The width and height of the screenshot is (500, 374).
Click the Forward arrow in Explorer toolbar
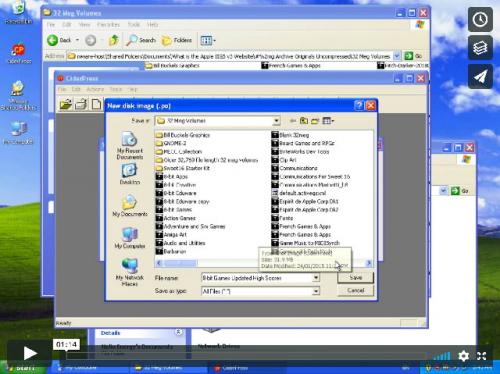coord(90,40)
